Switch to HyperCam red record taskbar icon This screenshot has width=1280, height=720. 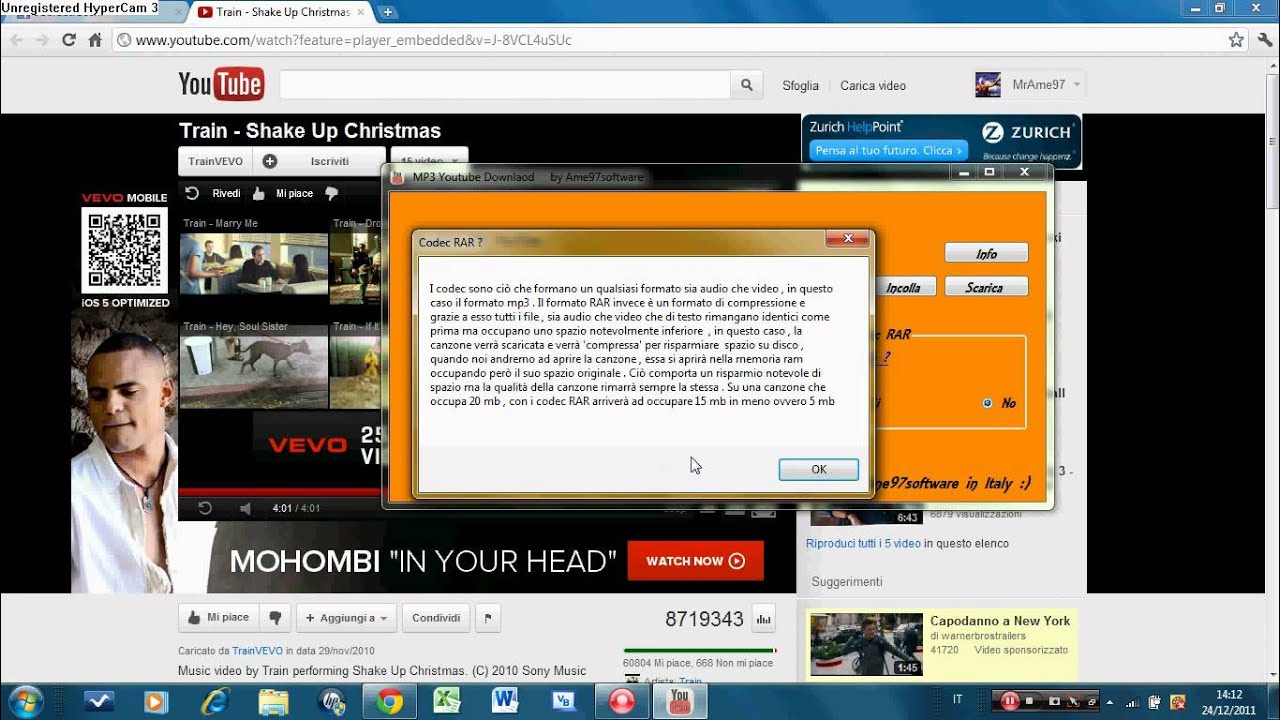click(x=622, y=702)
